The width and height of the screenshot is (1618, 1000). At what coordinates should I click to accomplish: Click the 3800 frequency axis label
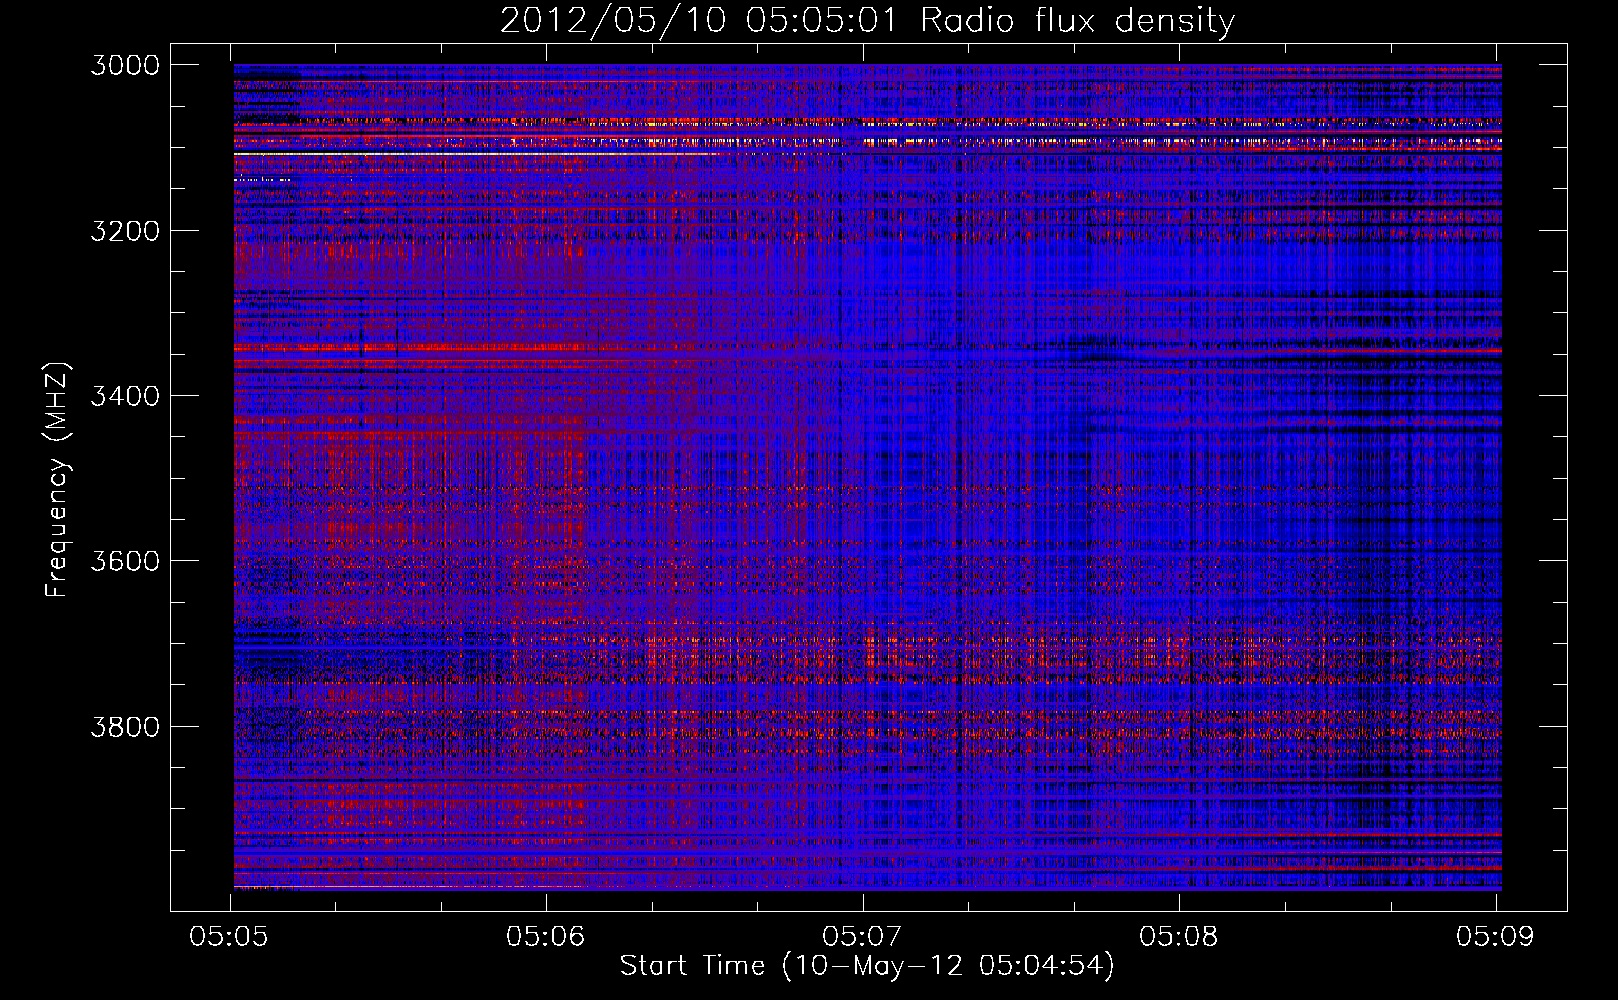click(x=125, y=727)
